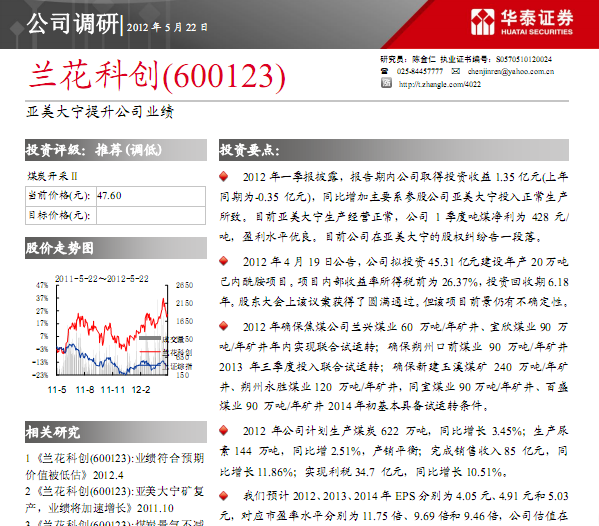
Task: Open related report 业绩符合预期价值被低估 2012.4
Action: click(115, 466)
